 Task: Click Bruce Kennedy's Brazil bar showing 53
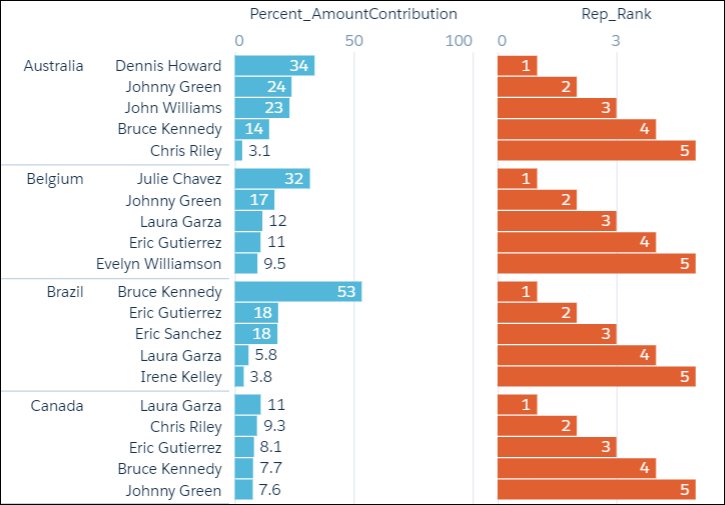click(297, 292)
